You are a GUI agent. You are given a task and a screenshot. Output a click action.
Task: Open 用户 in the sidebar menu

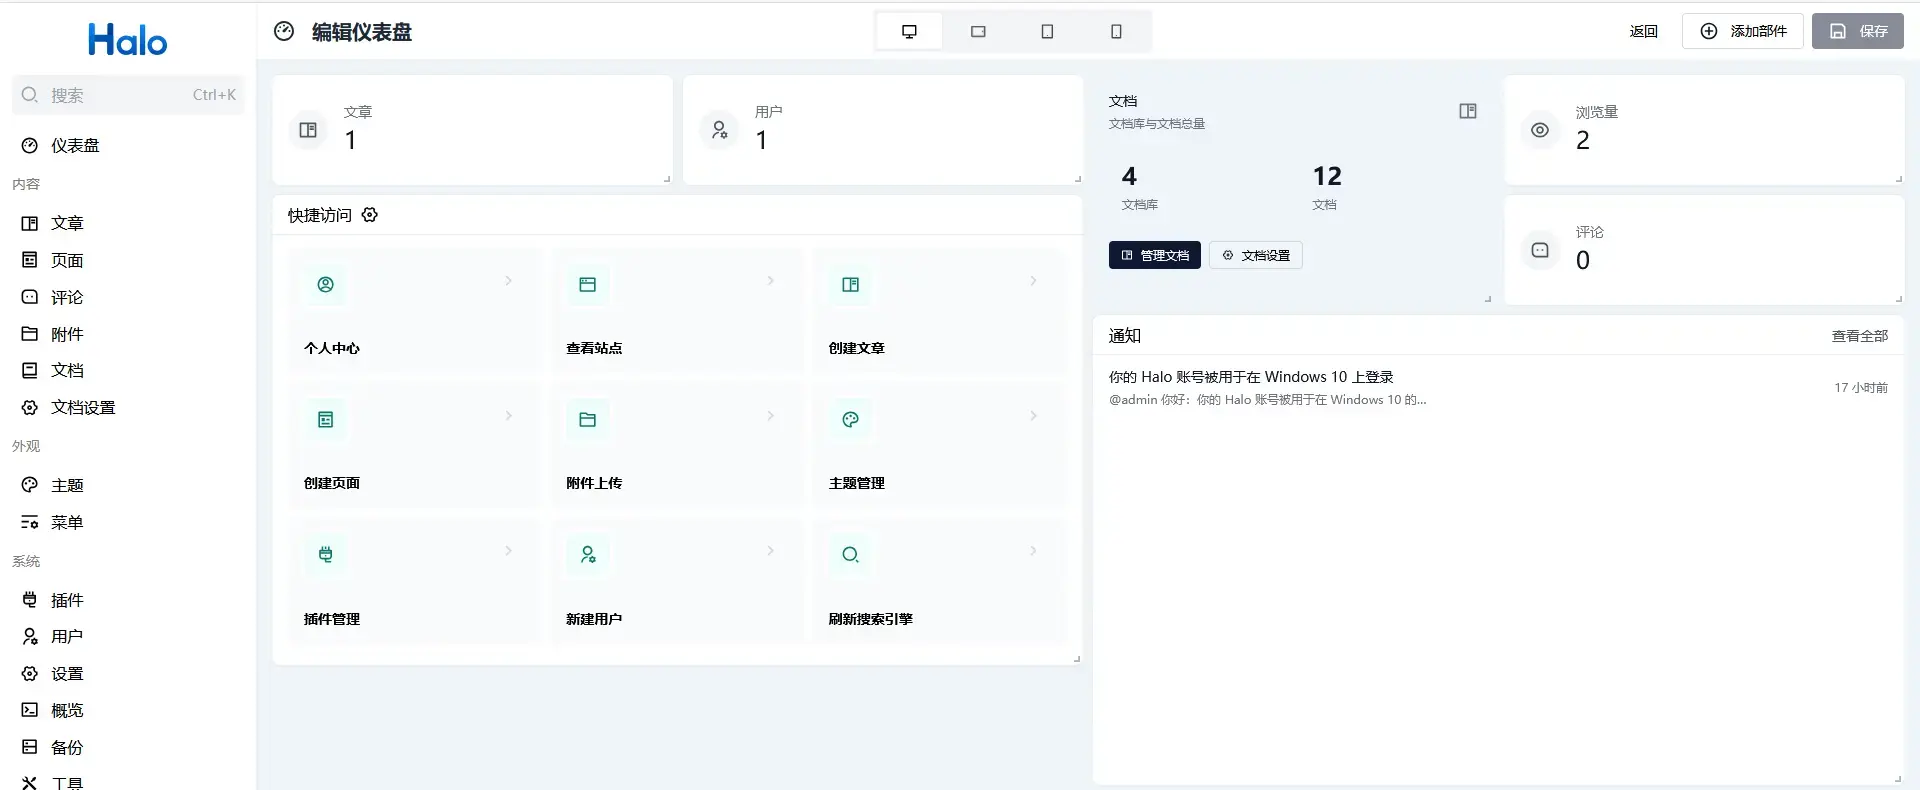[x=128, y=636]
